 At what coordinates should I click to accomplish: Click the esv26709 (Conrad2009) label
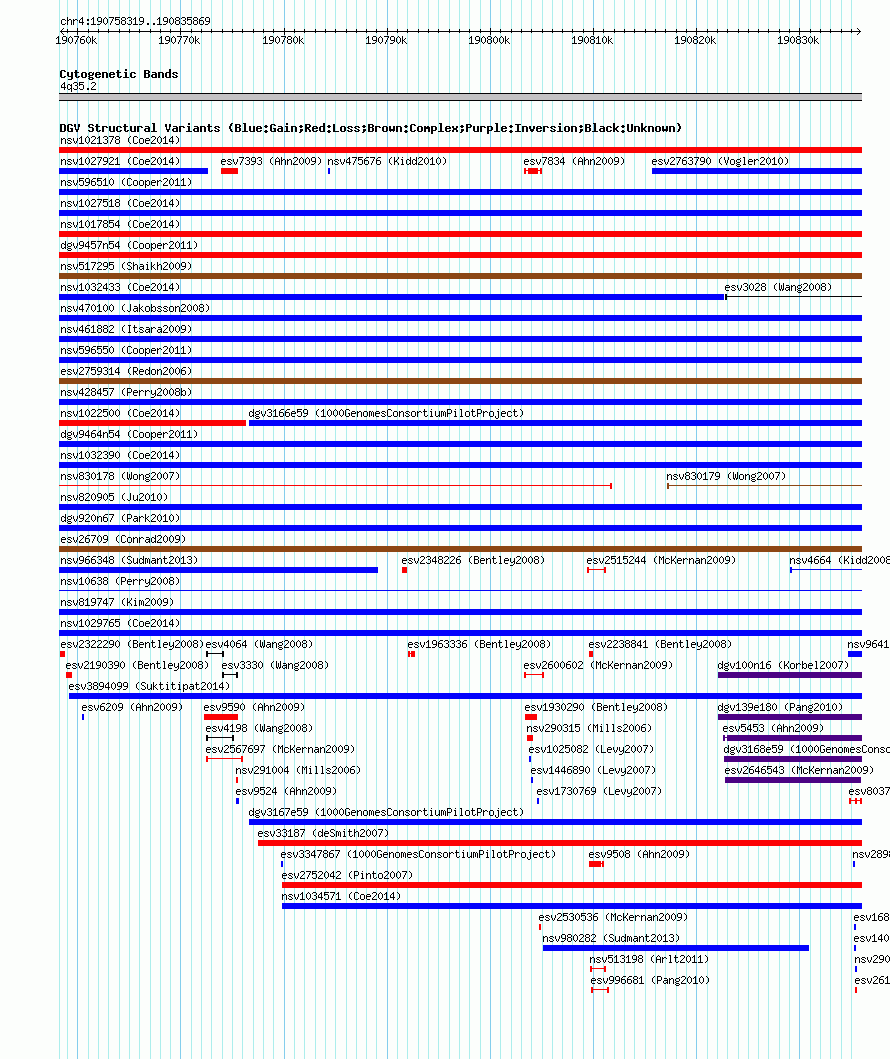(123, 539)
